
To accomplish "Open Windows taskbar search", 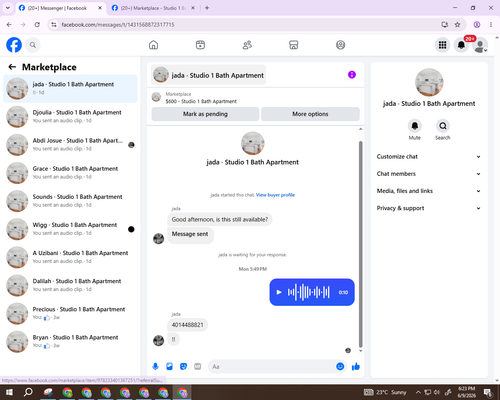I will point(28,392).
